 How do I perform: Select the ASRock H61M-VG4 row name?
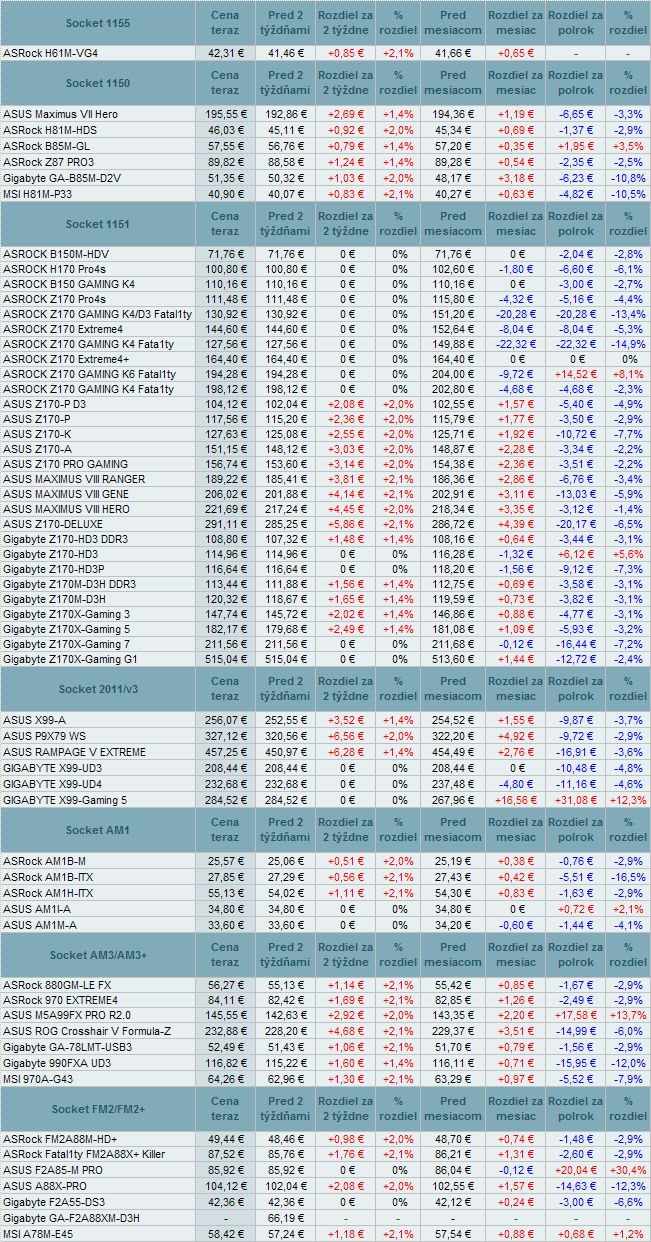(x=50, y=52)
